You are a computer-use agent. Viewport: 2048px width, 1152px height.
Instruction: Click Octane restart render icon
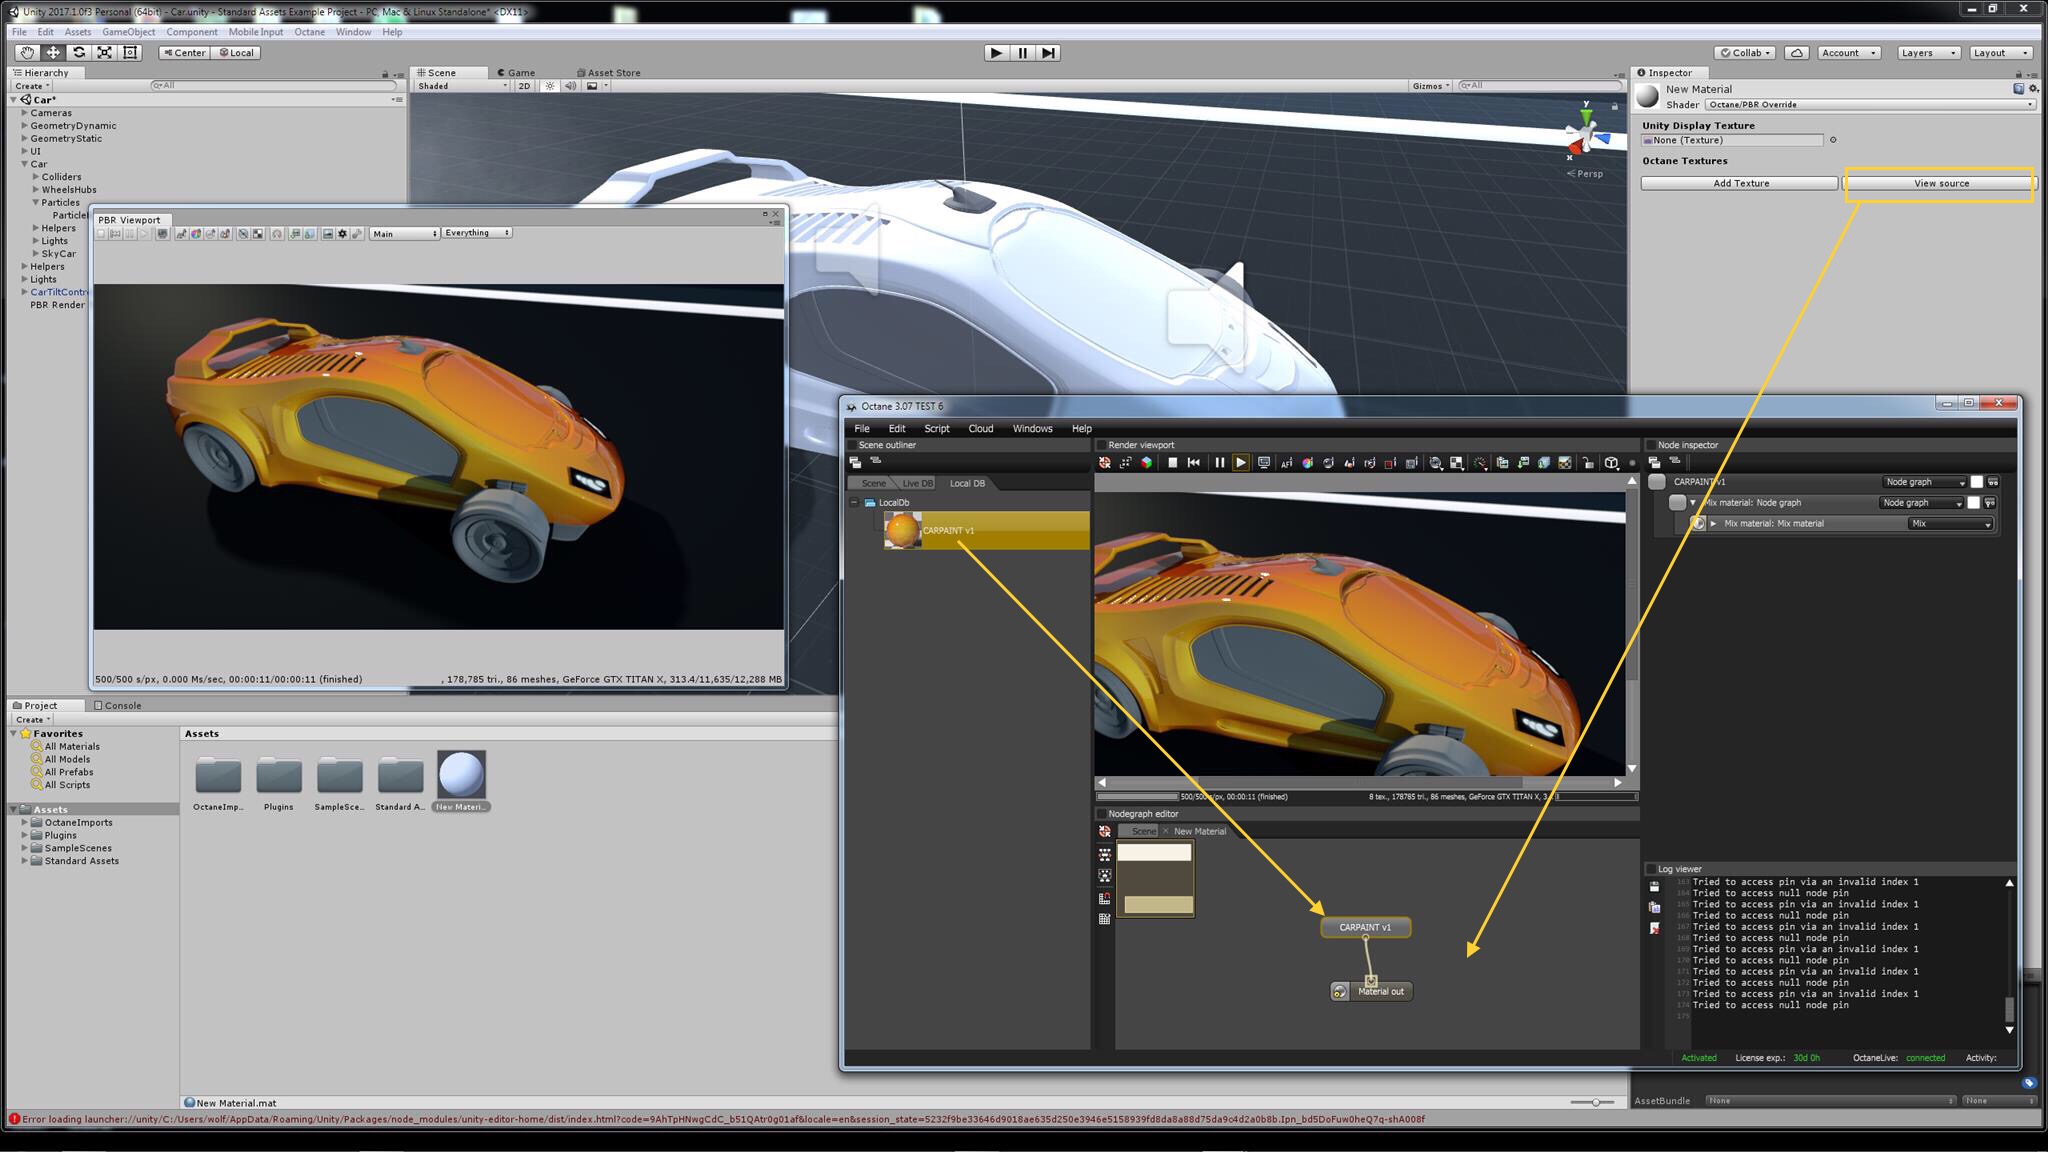pos(1194,463)
